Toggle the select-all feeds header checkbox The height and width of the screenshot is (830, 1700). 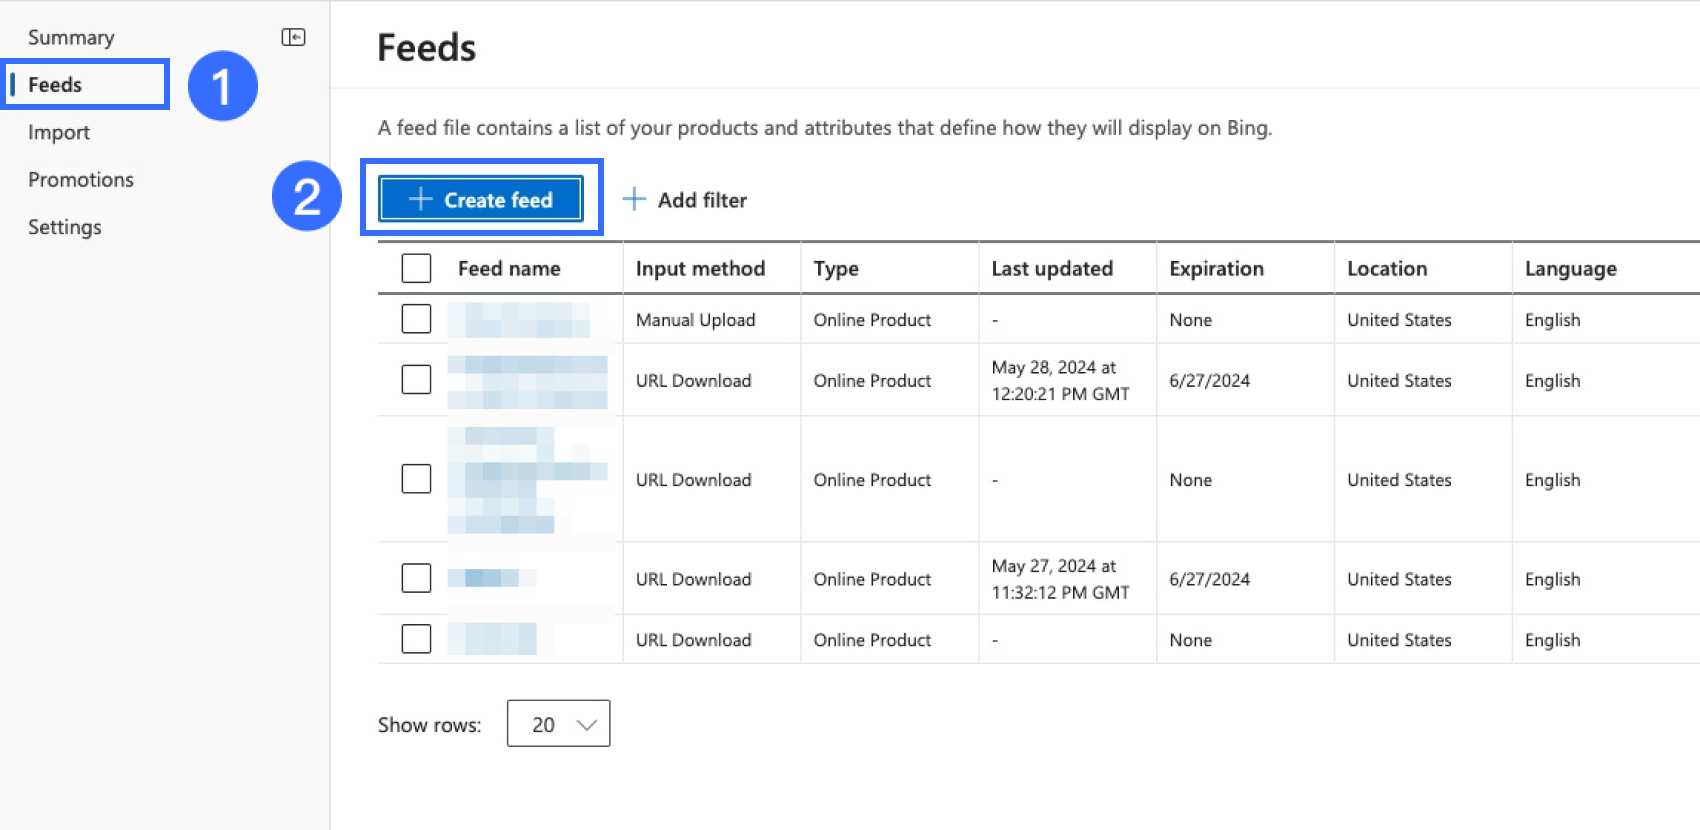416,268
